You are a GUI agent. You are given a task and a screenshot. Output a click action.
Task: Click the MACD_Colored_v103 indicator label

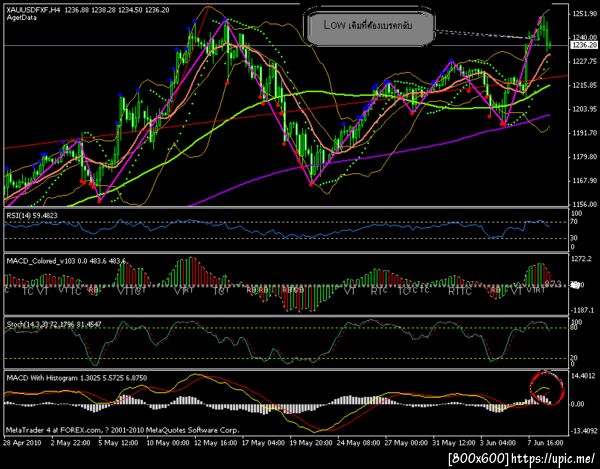point(66,261)
